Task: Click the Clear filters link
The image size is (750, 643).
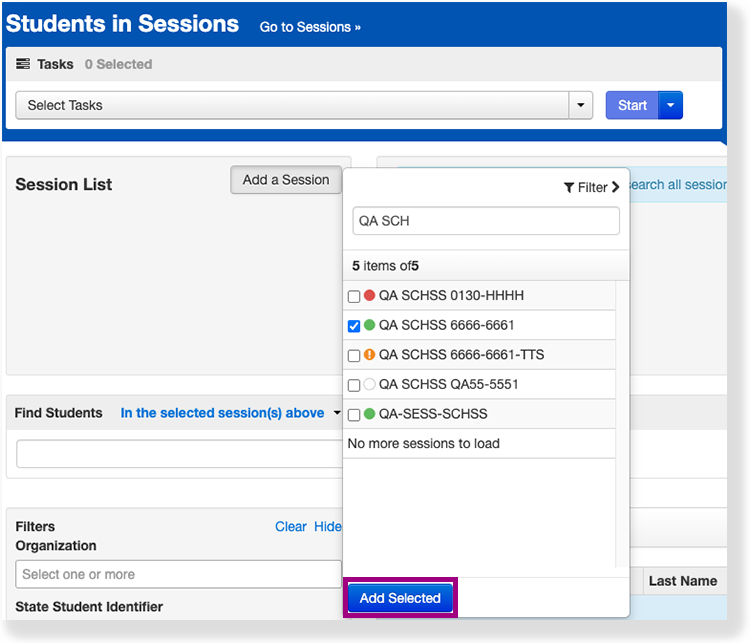Action: point(290,527)
